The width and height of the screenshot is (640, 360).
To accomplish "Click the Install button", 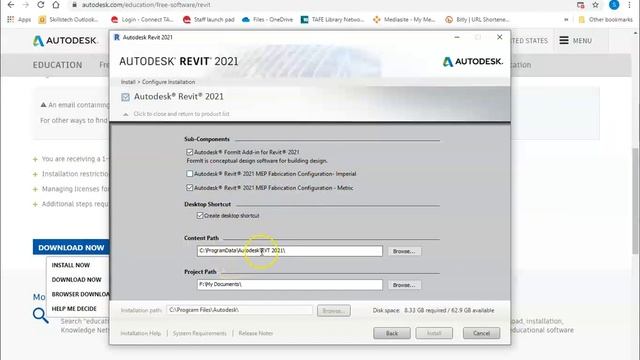I will click(434, 333).
